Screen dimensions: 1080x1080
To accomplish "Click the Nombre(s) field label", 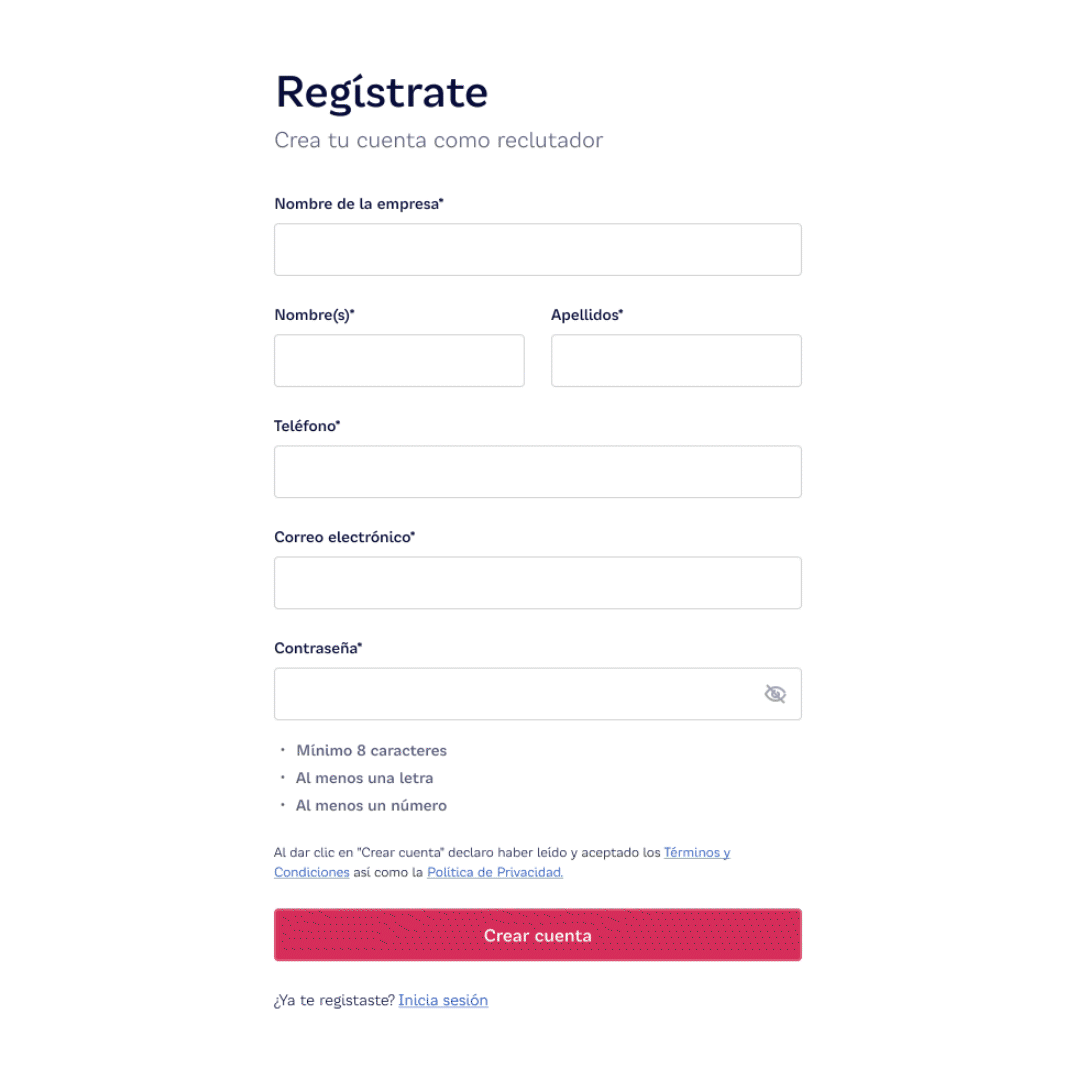I will point(314,315).
